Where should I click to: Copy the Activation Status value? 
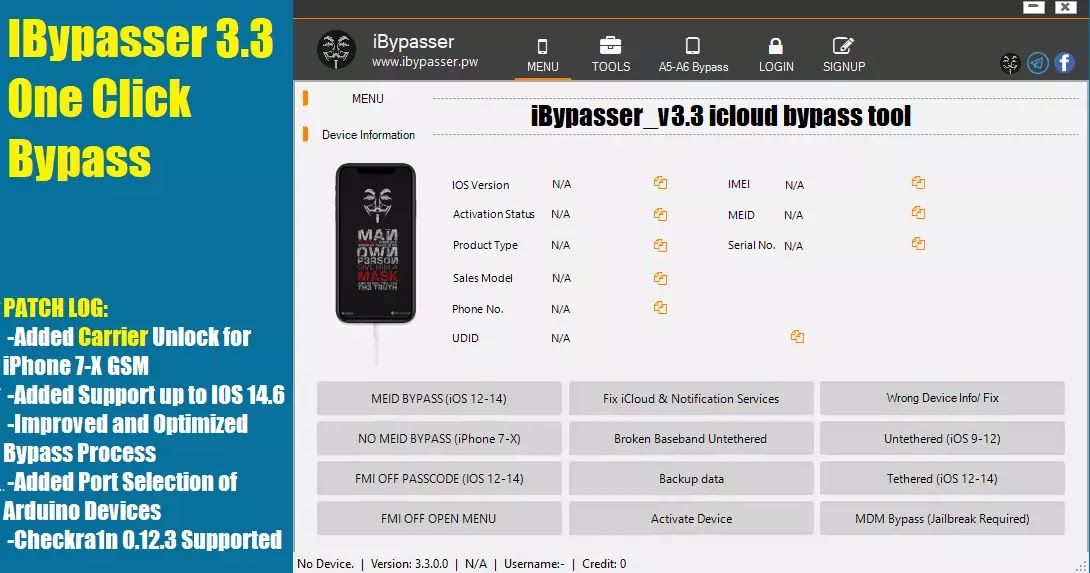660,214
